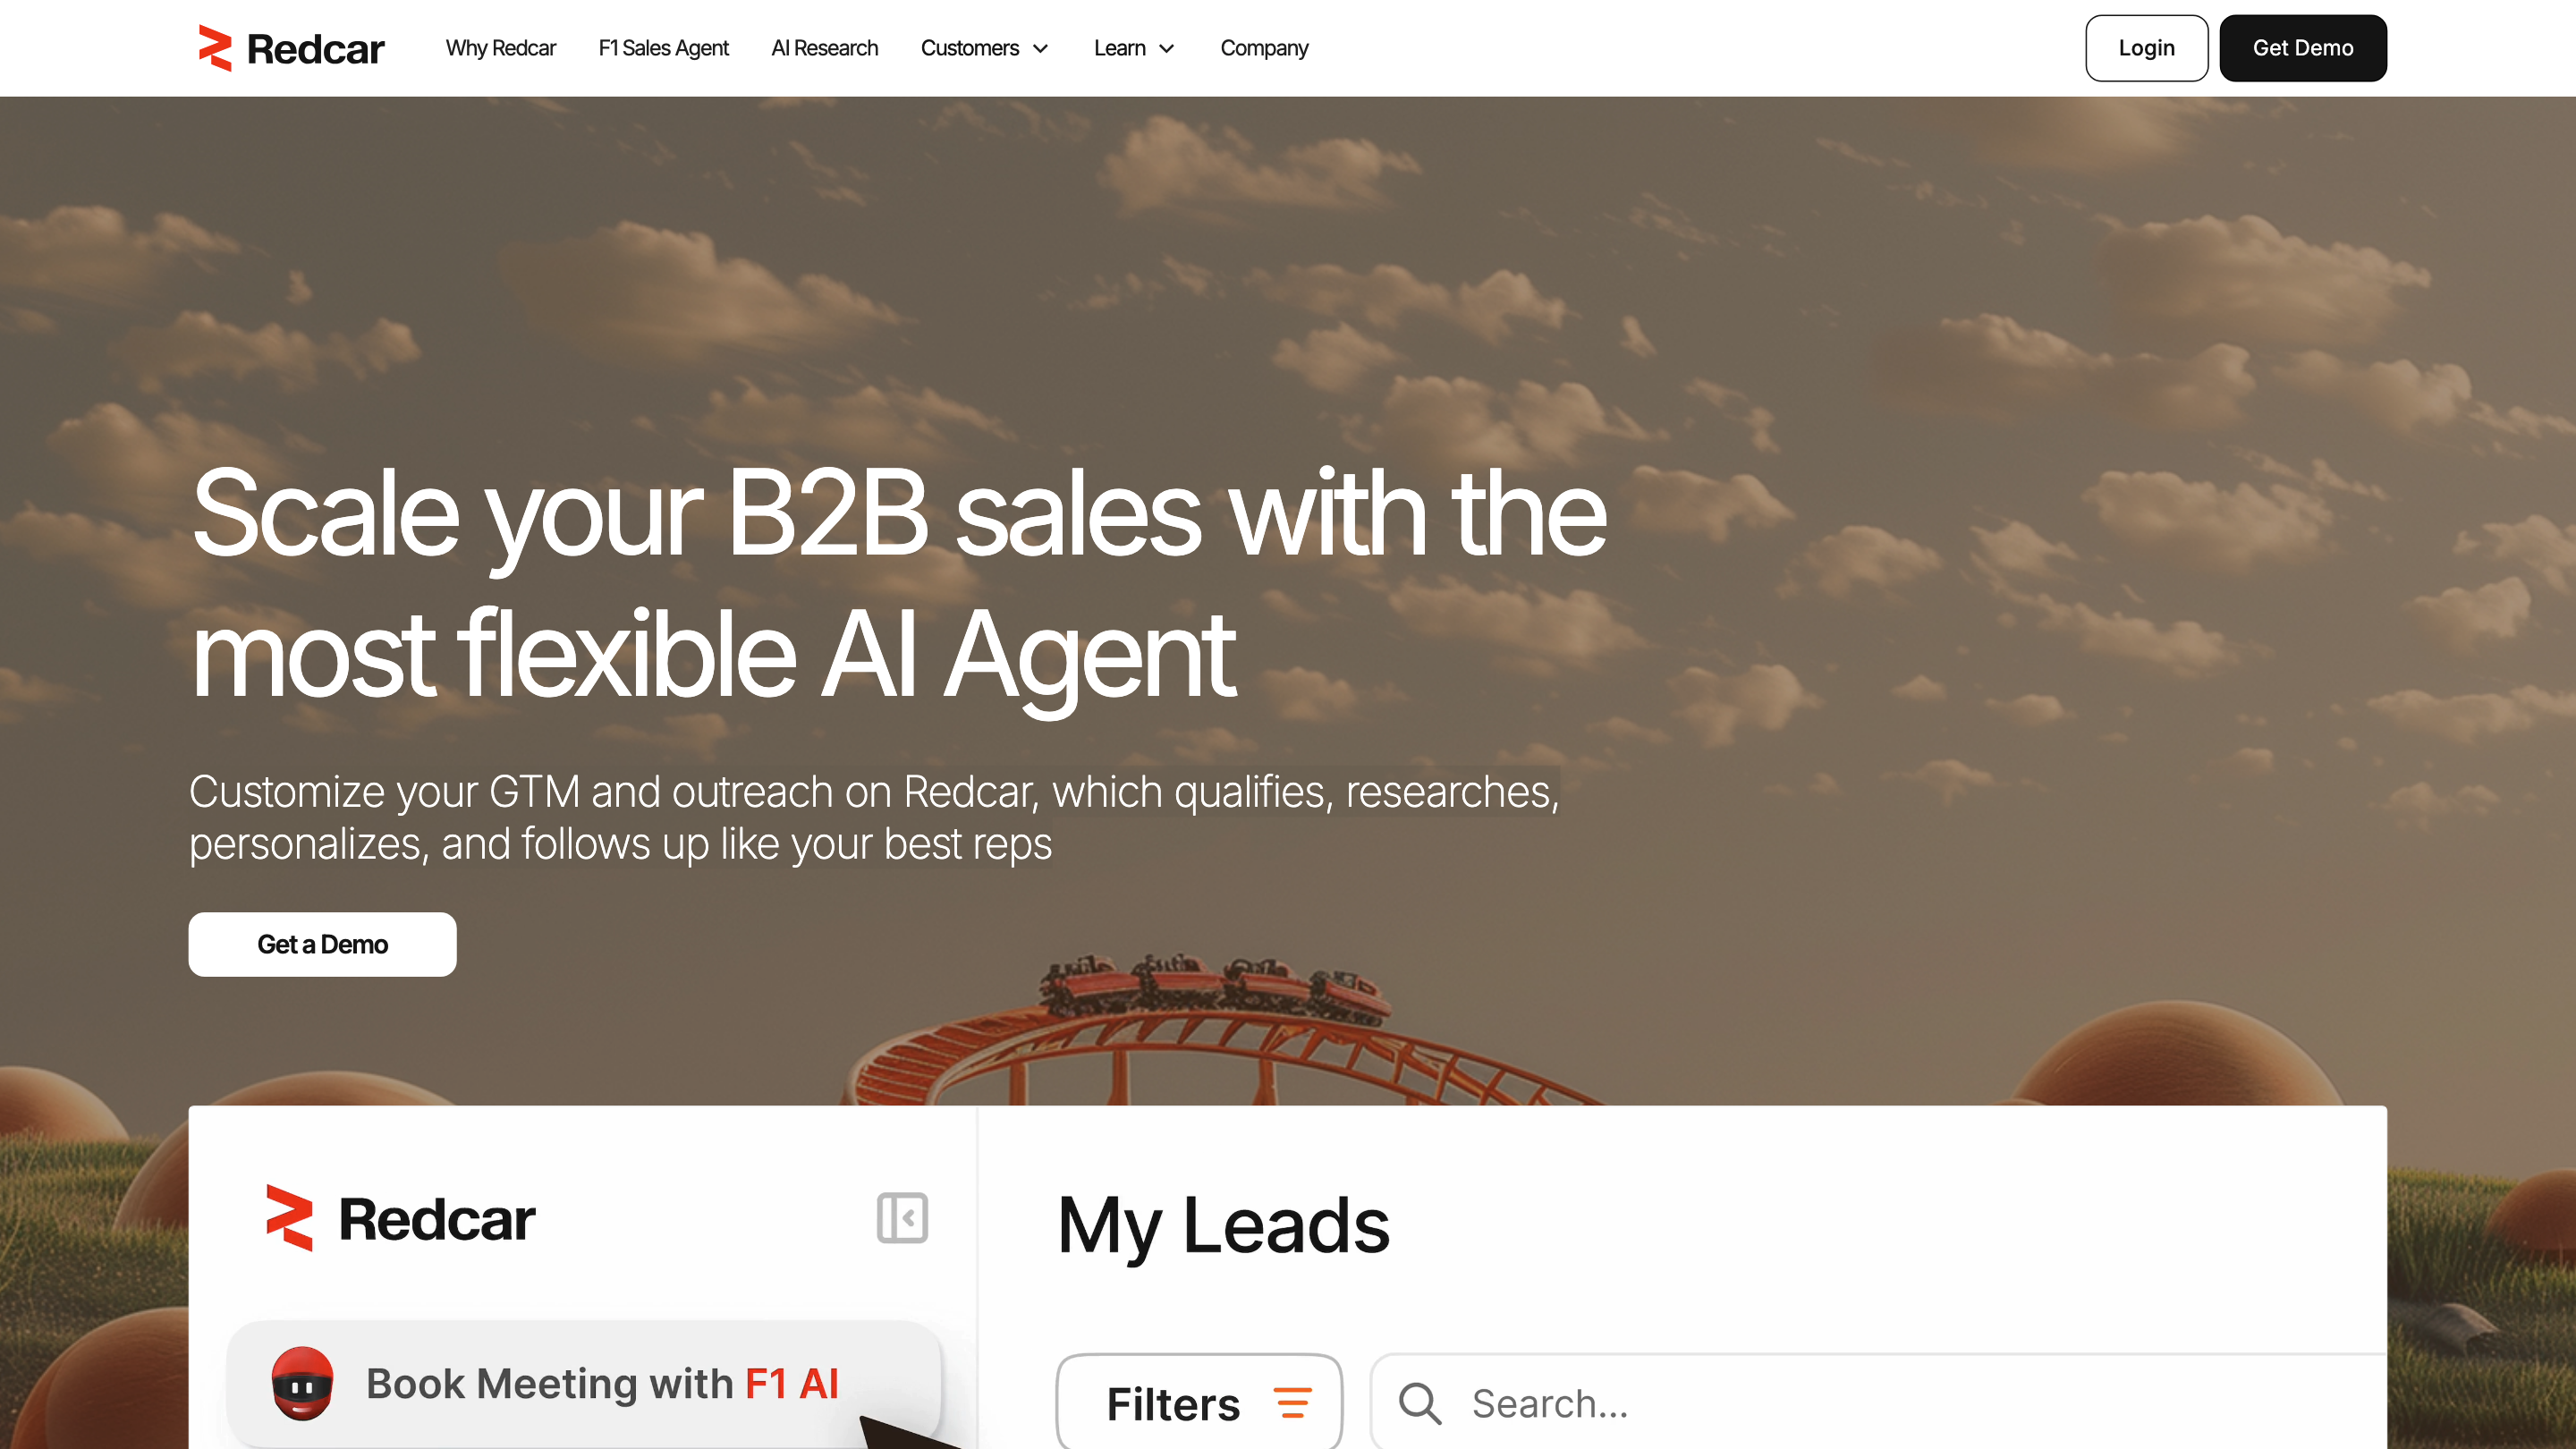2576x1449 pixels.
Task: Click the Redcar logo in the dashboard sidebar
Action: coord(400,1218)
